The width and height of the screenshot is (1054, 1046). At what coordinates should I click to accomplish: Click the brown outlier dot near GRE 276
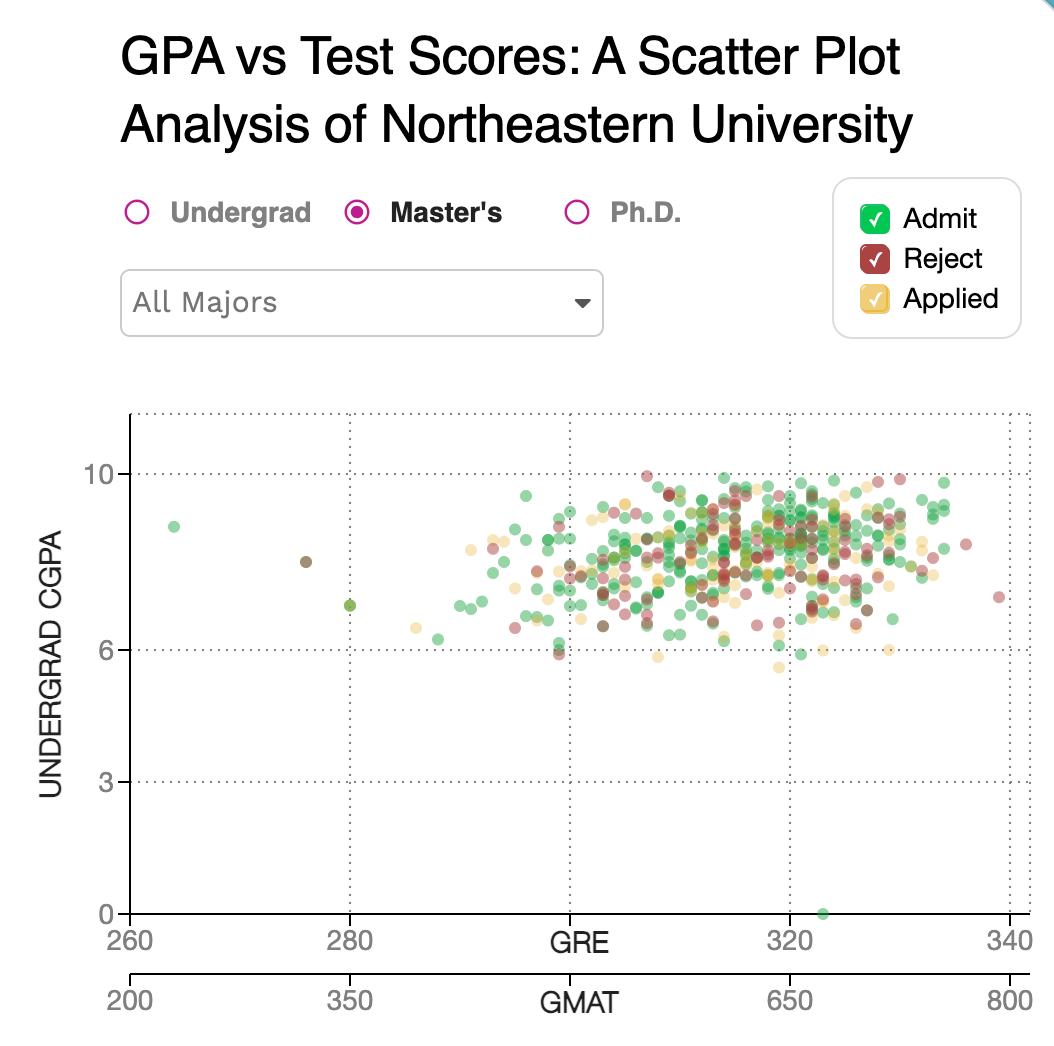tap(306, 562)
